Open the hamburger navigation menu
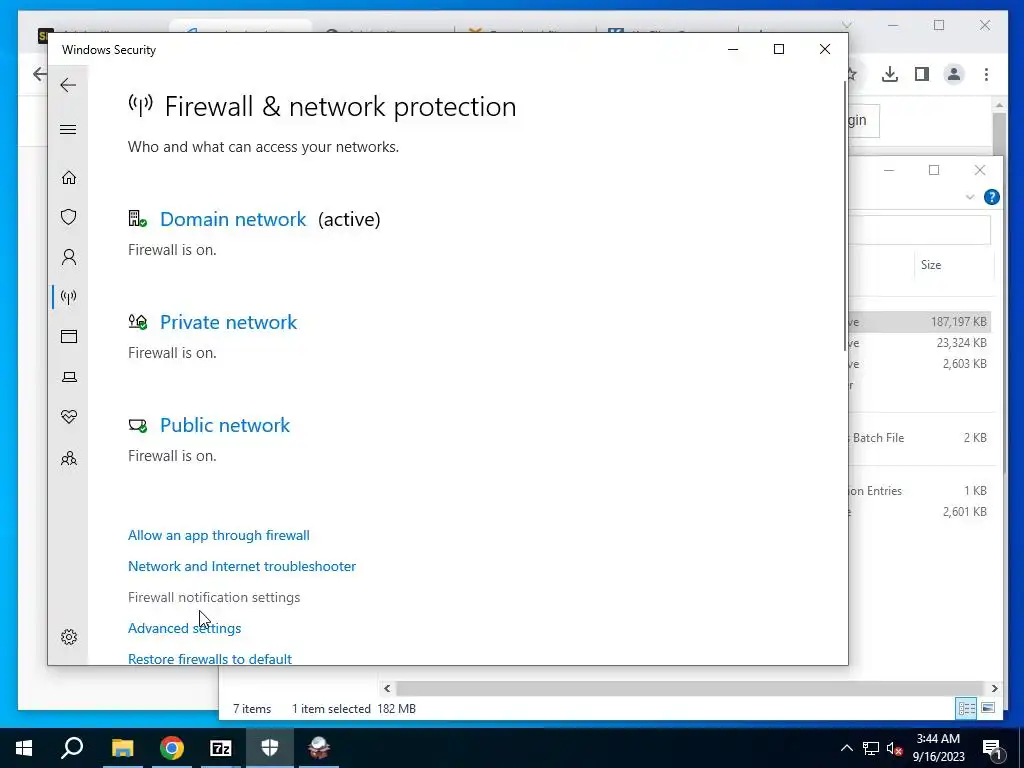 [x=68, y=129]
